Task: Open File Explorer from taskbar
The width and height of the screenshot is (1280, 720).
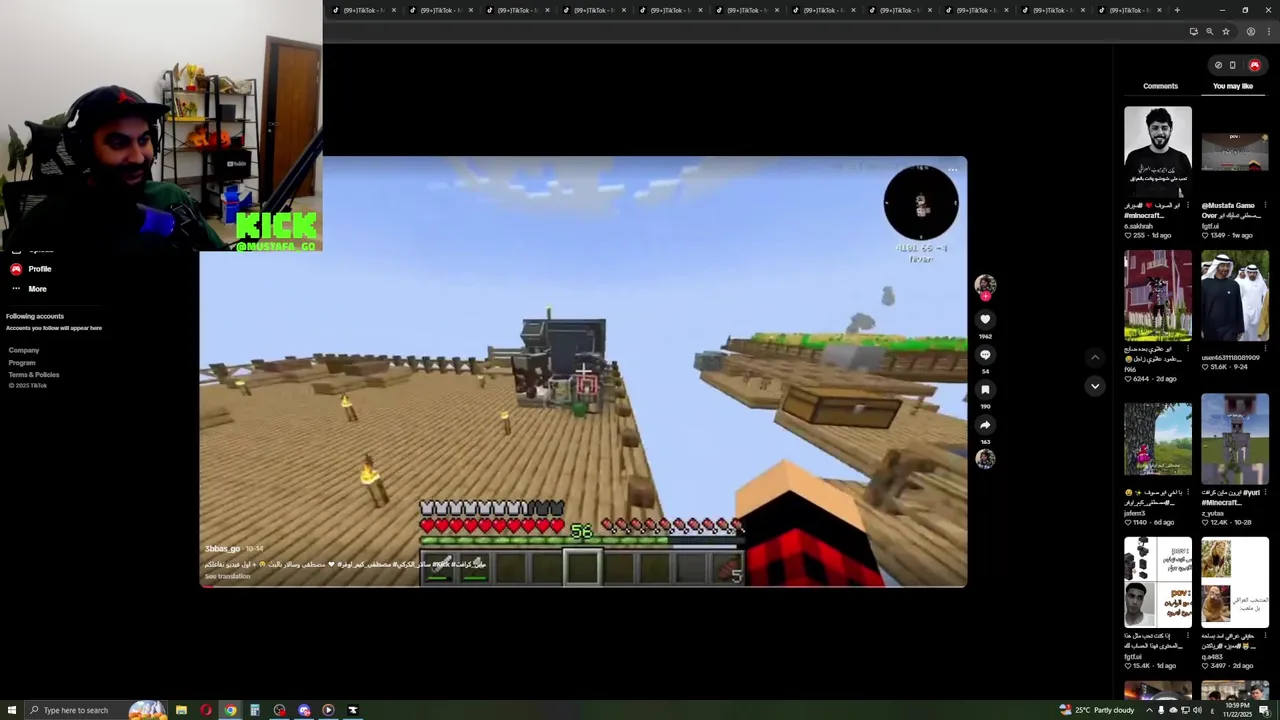Action: (181, 710)
